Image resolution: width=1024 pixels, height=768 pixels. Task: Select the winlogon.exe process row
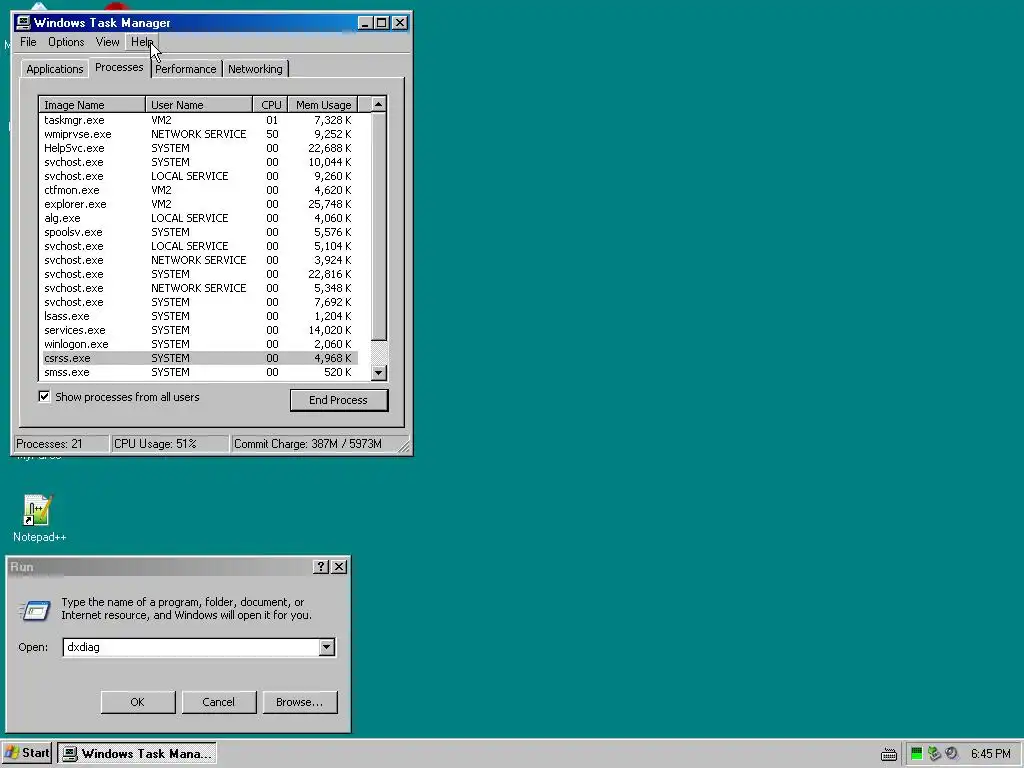[199, 344]
